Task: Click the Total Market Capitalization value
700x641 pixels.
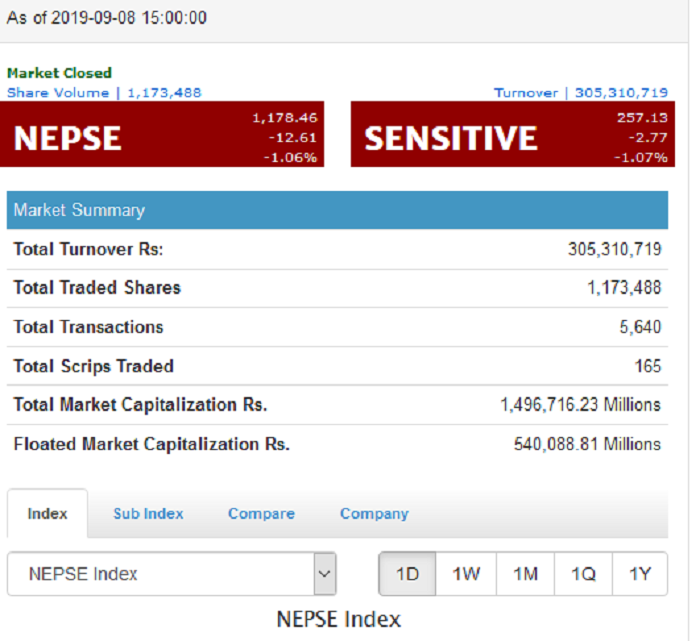Action: pyautogui.click(x=580, y=405)
